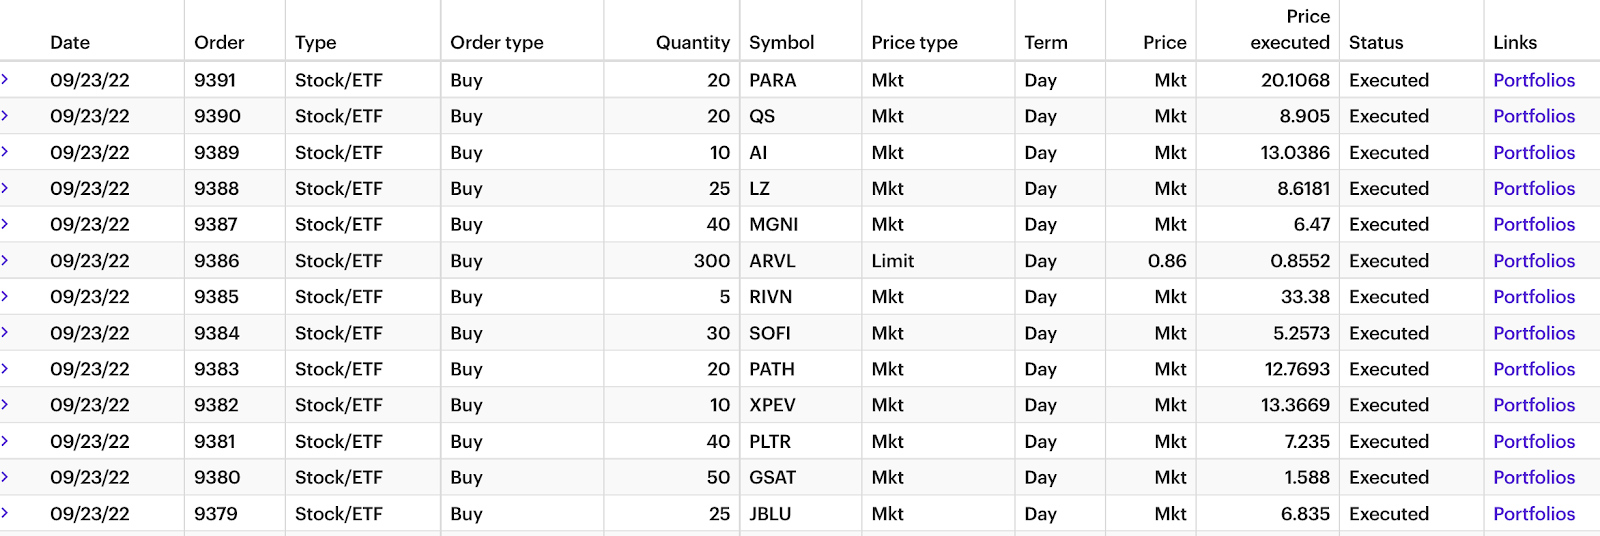The height and width of the screenshot is (536, 1600).
Task: Open Portfolios link for LZ order
Action: tap(1534, 188)
